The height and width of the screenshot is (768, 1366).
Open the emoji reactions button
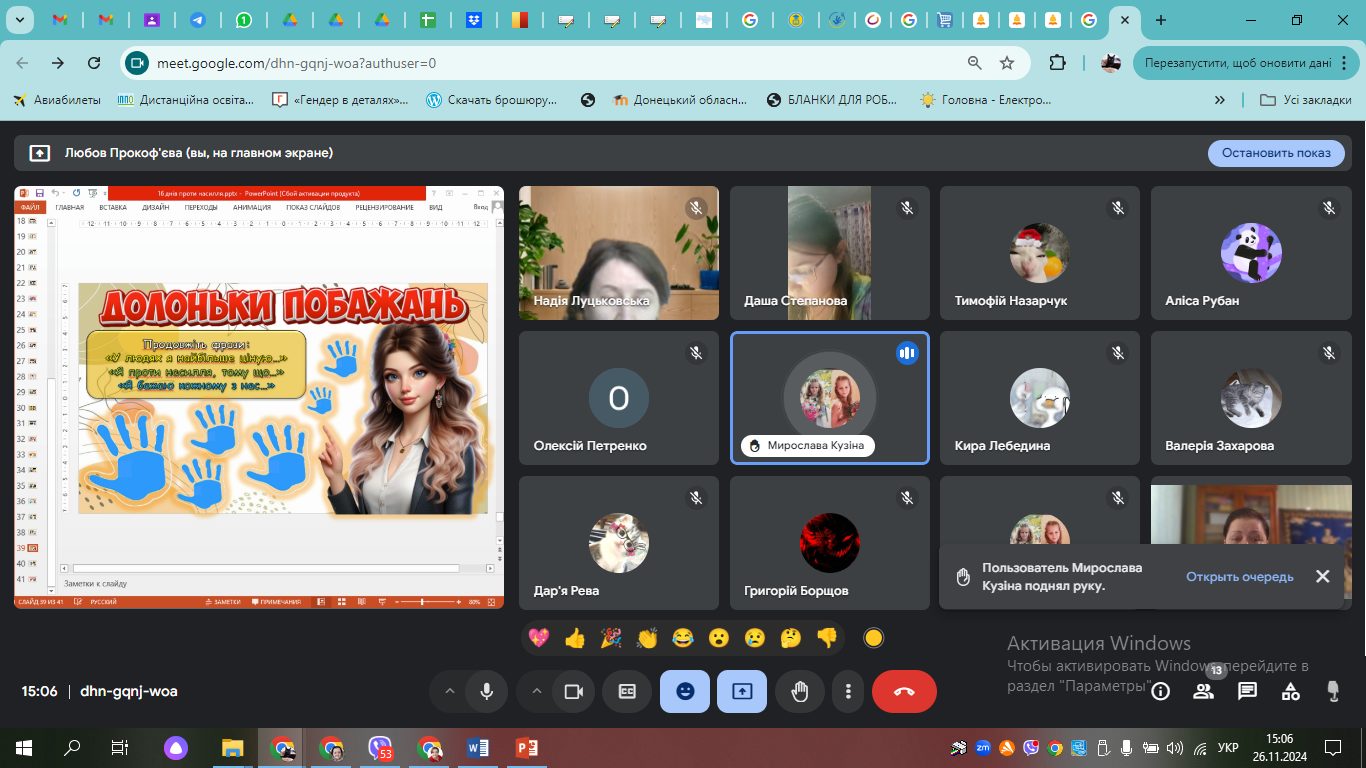[x=685, y=691]
